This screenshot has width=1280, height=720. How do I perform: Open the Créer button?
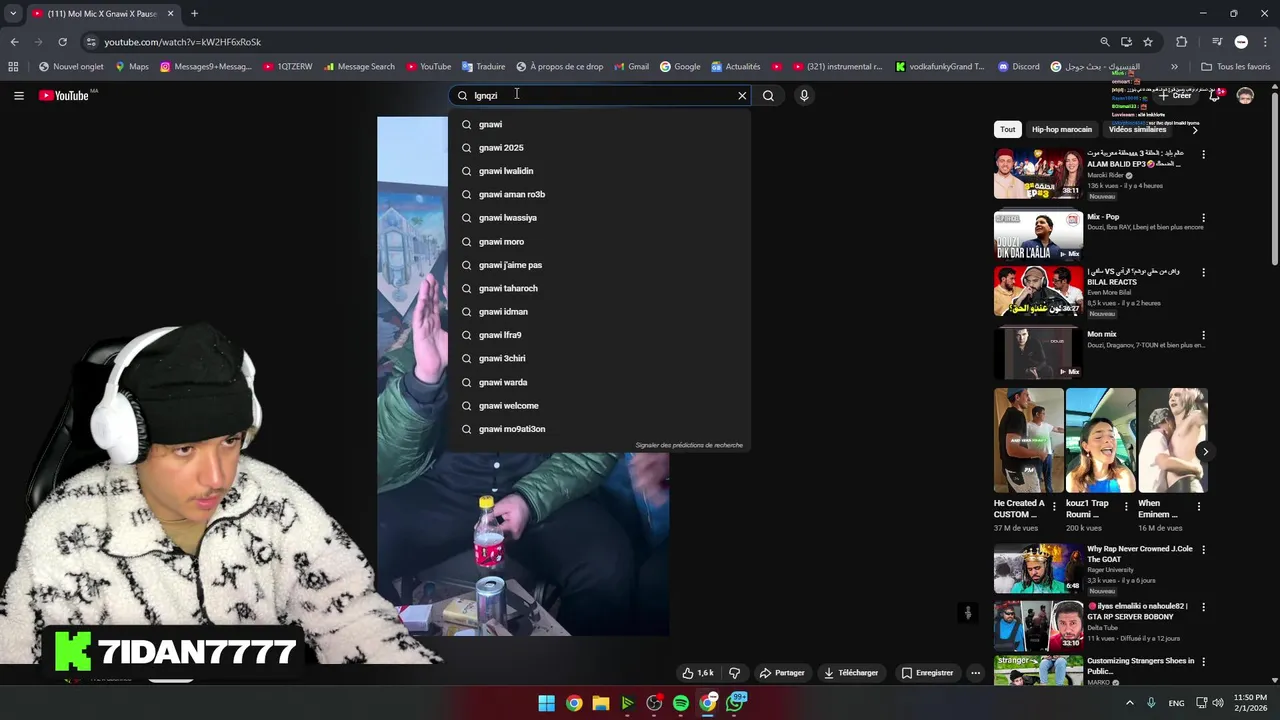[1175, 95]
